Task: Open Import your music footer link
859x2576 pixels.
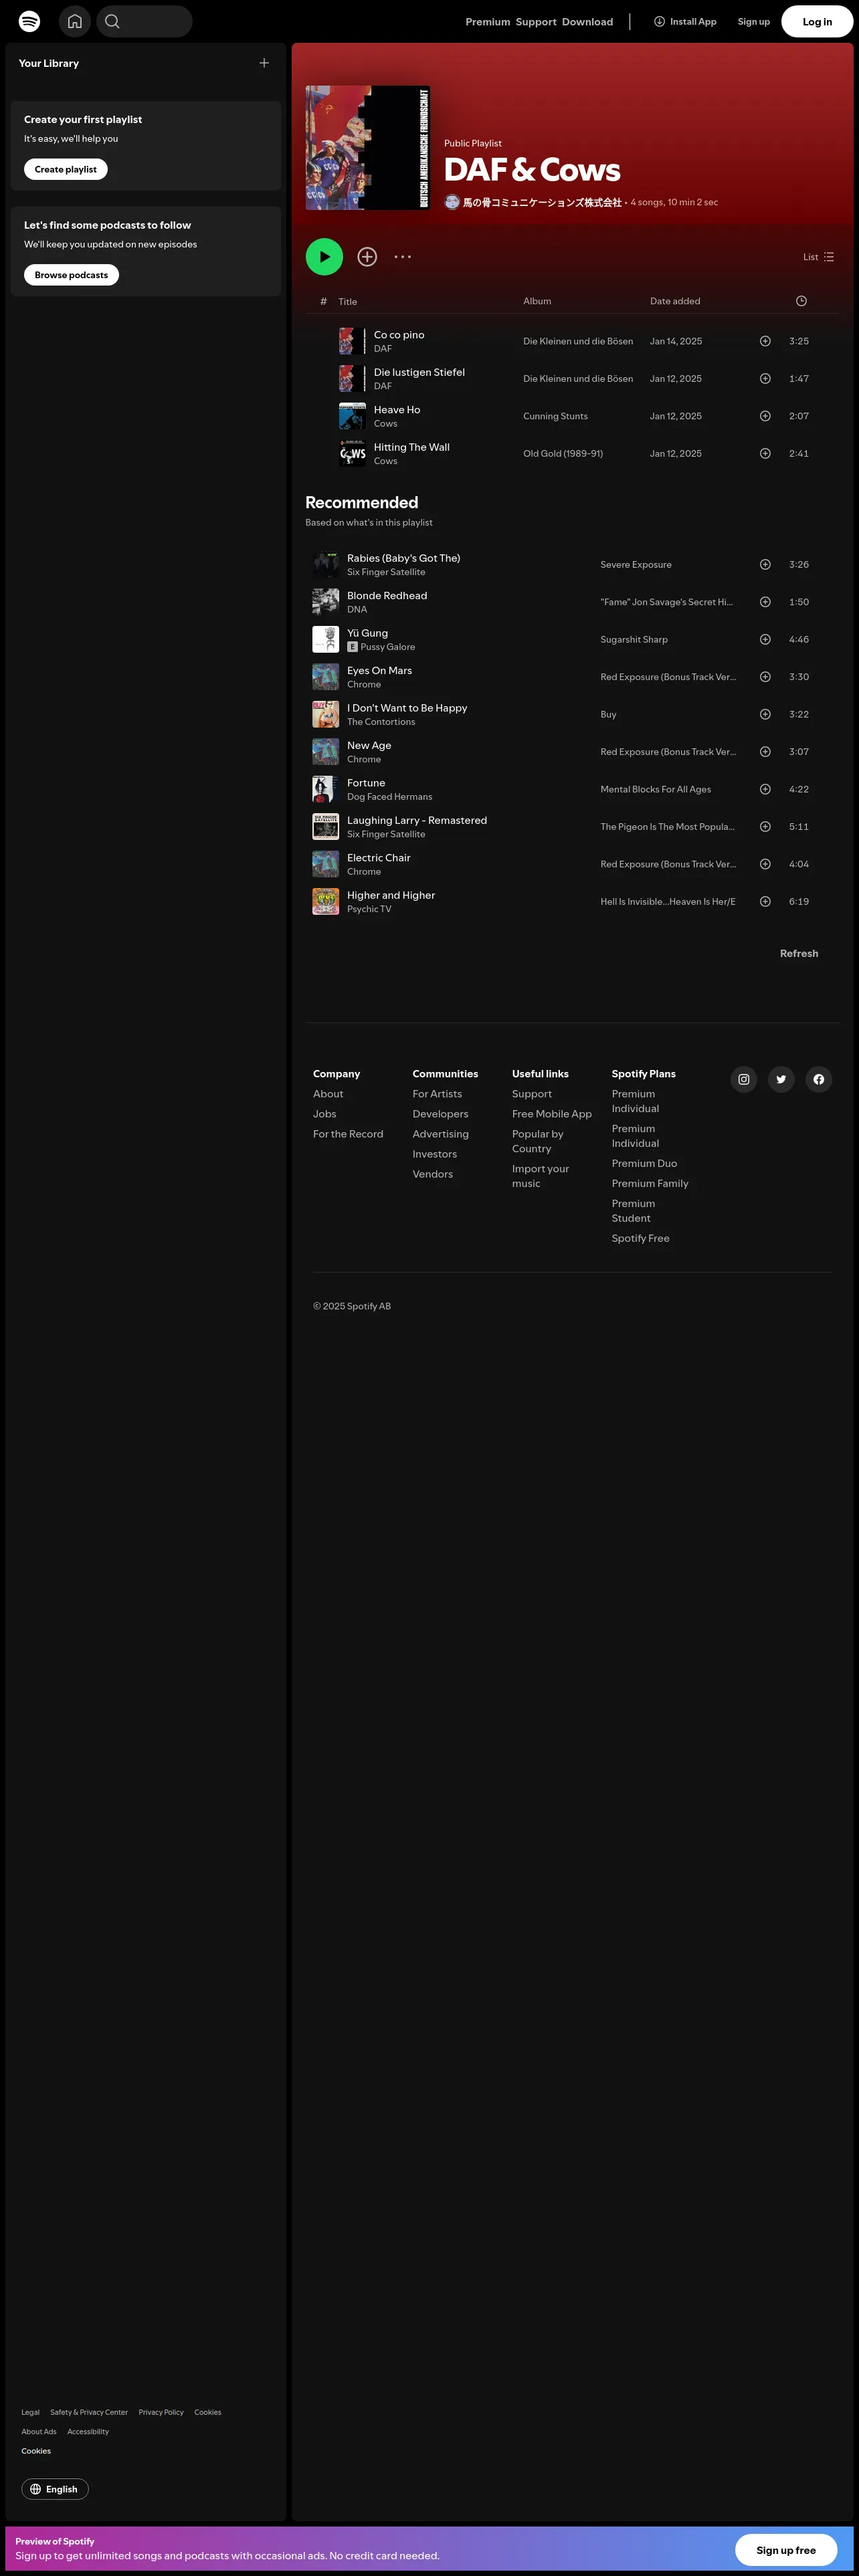Action: pos(540,1176)
